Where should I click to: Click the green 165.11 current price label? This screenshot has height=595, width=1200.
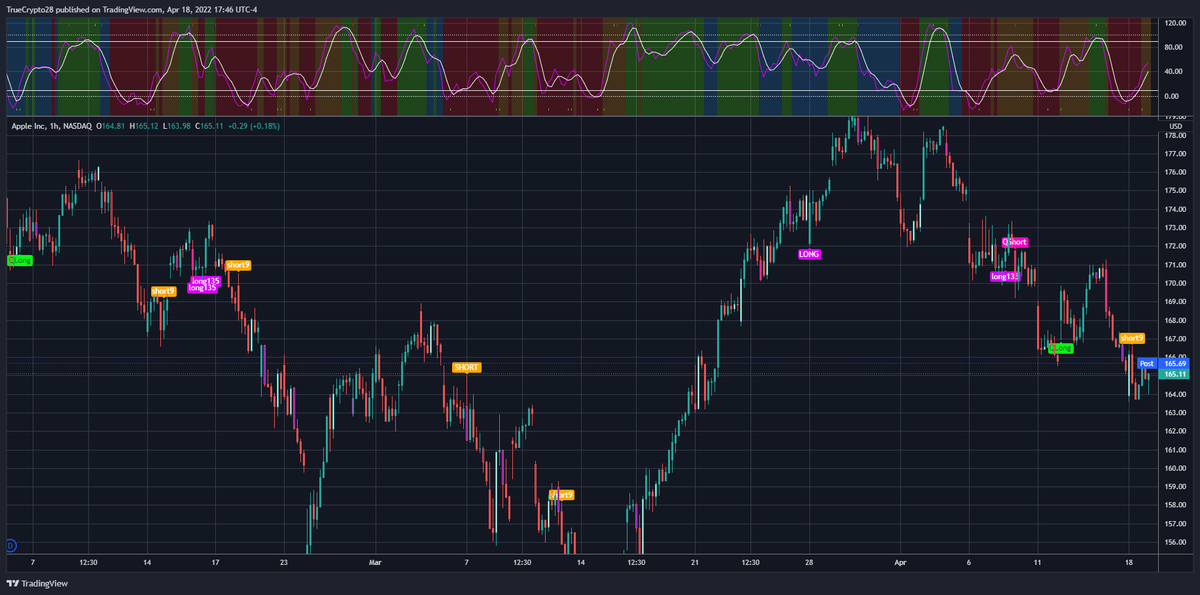pyautogui.click(x=1172, y=375)
